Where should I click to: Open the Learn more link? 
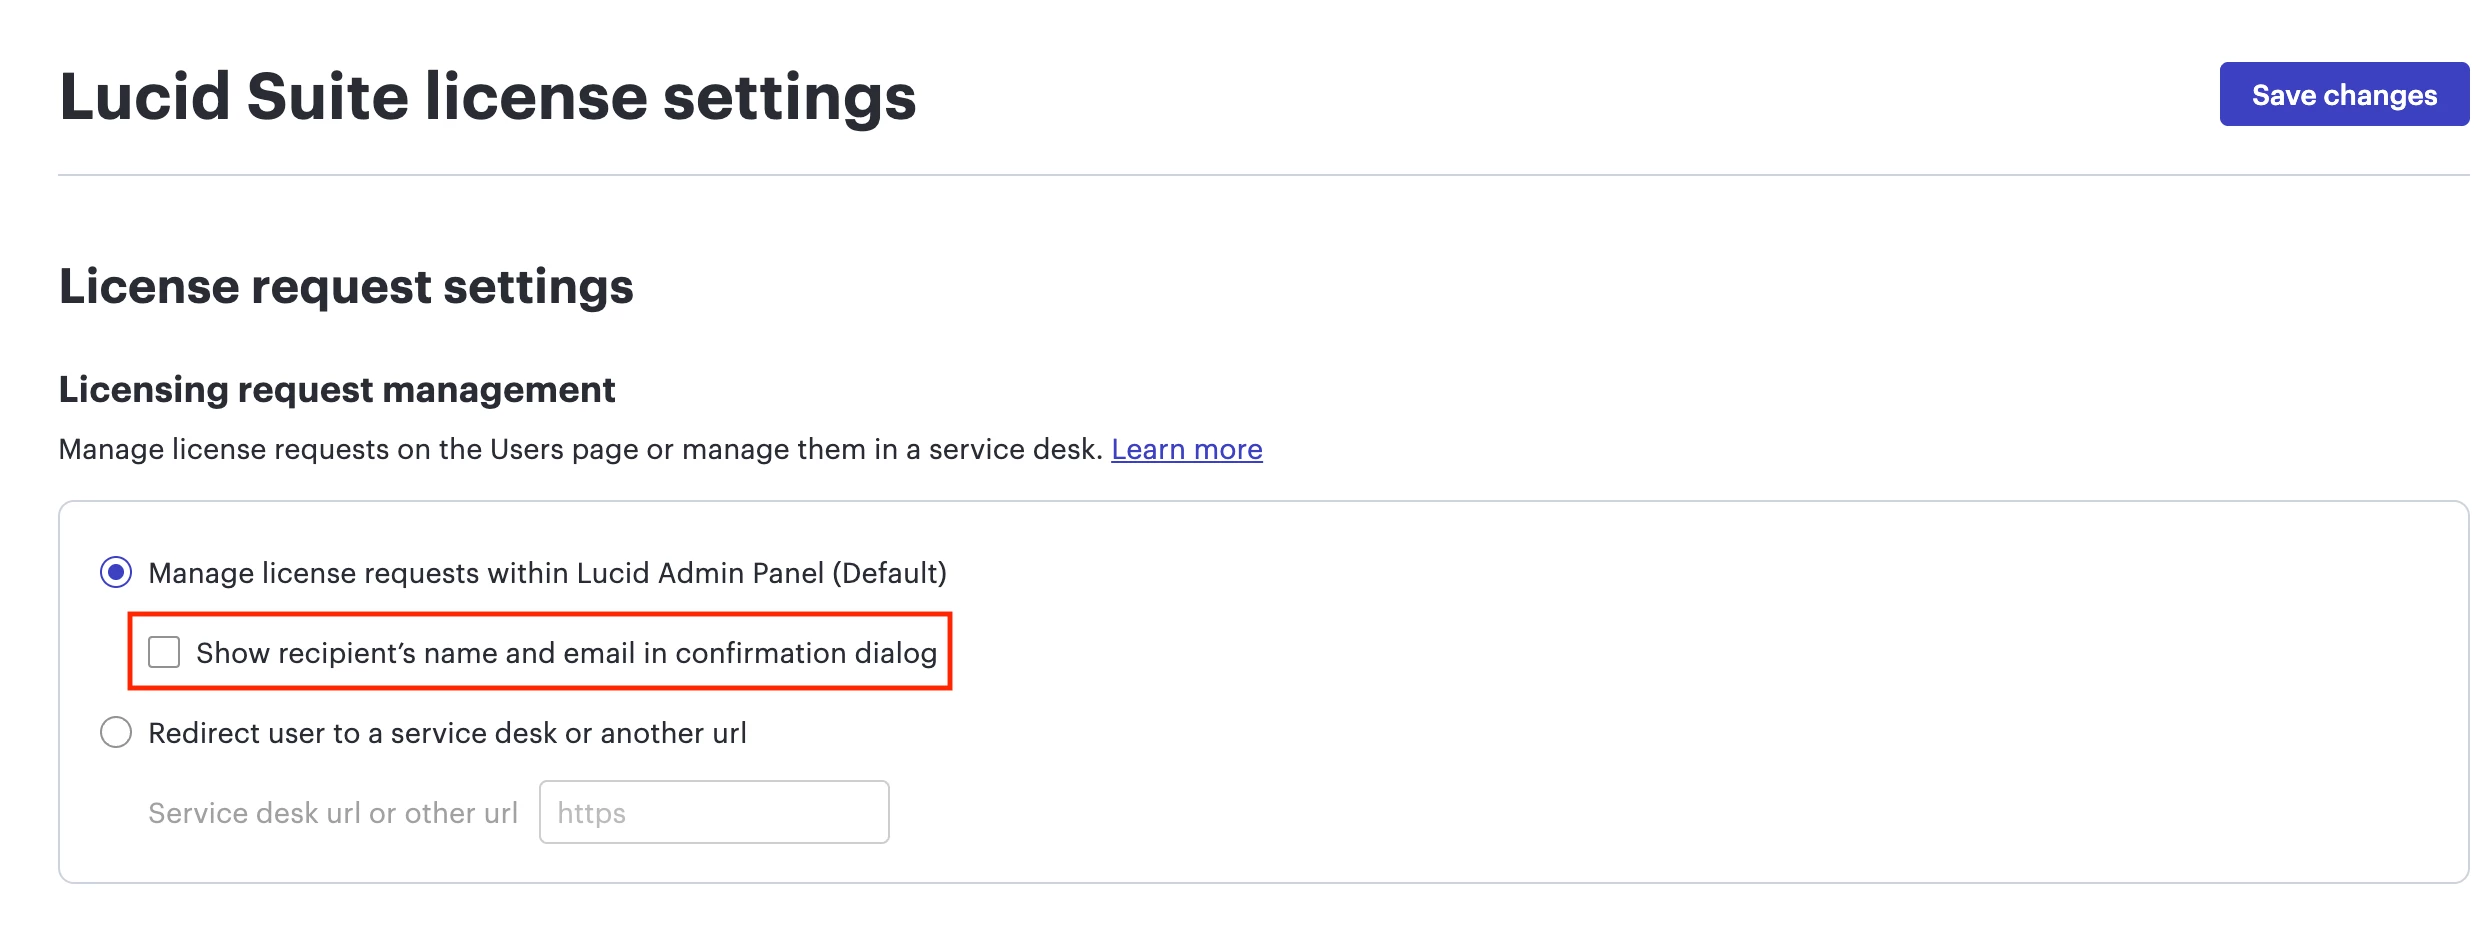1186,450
